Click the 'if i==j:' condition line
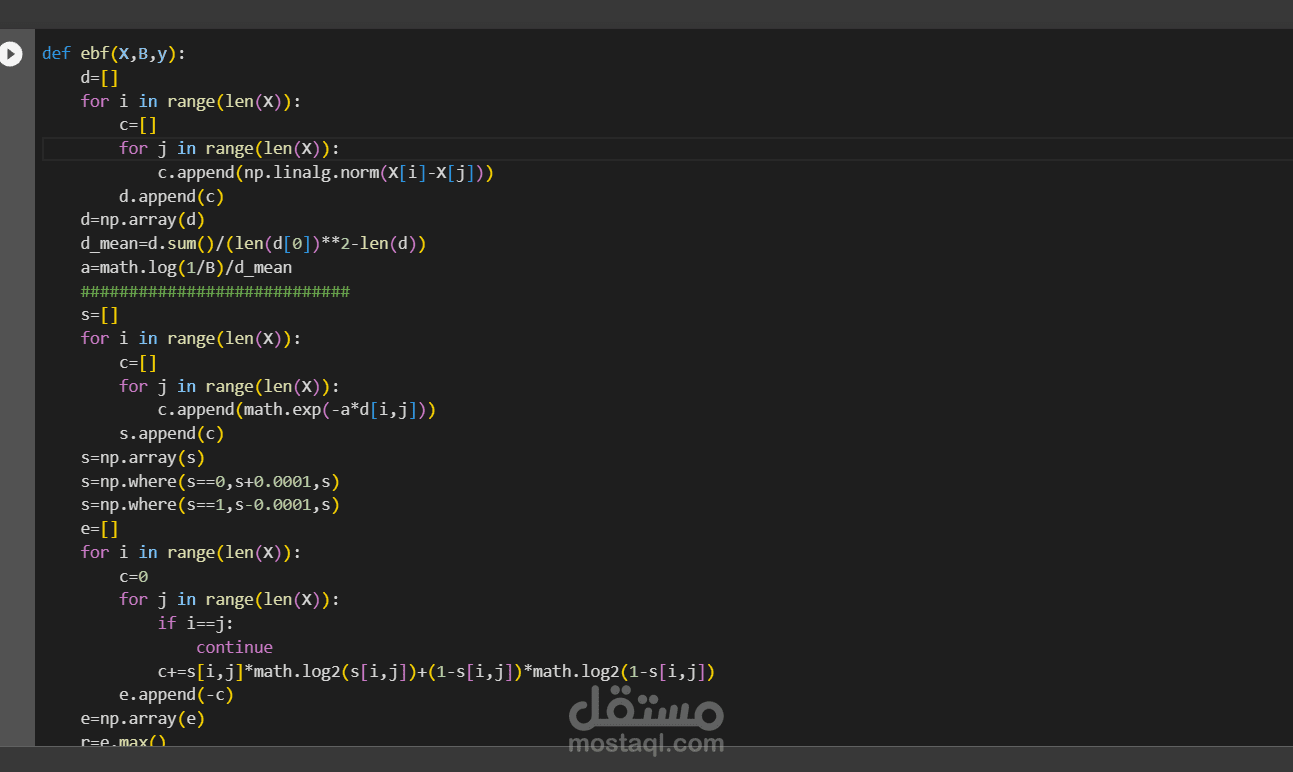This screenshot has width=1293, height=772. coord(195,623)
